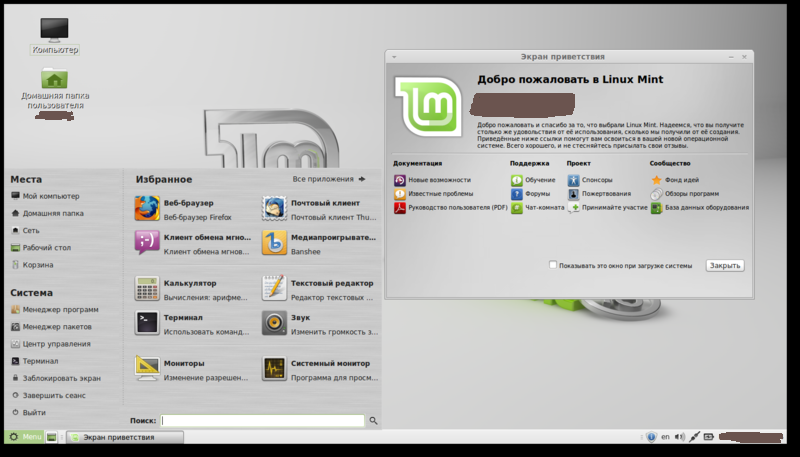
Task: Open the Принимайте участие link
Action: [615, 208]
